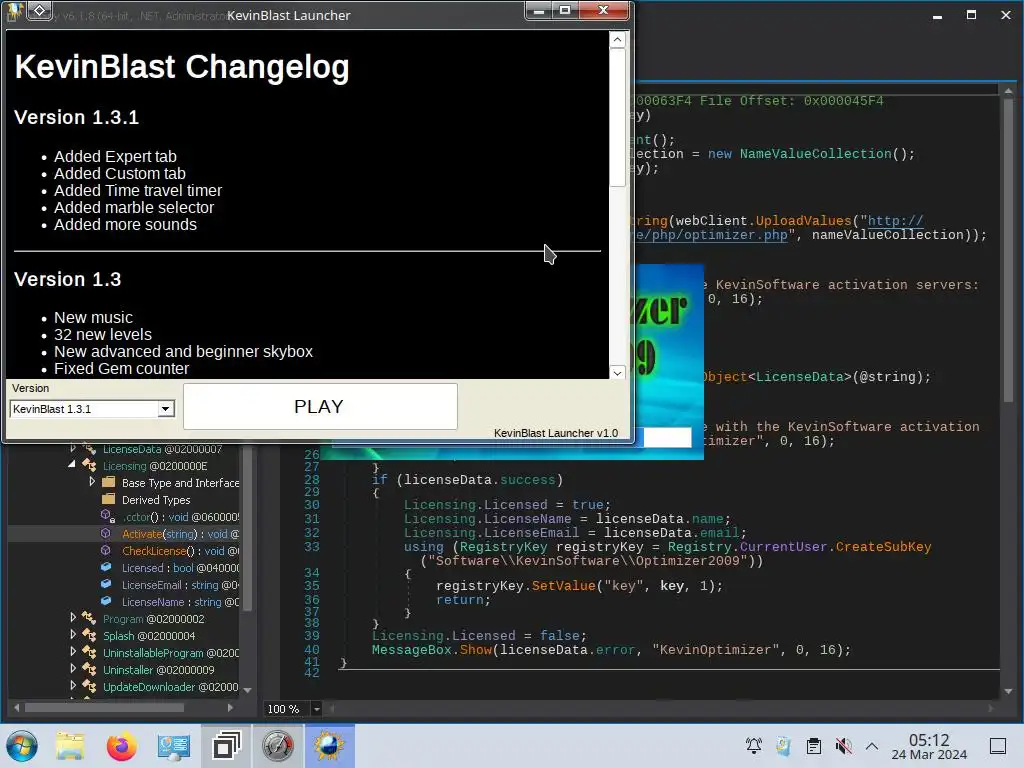This screenshot has width=1024, height=768.
Task: Open the 100 % zoom dropdown in code editor
Action: tap(317, 709)
